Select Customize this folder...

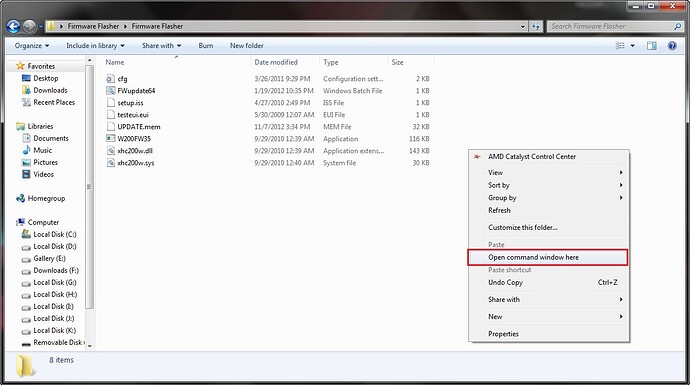point(548,227)
